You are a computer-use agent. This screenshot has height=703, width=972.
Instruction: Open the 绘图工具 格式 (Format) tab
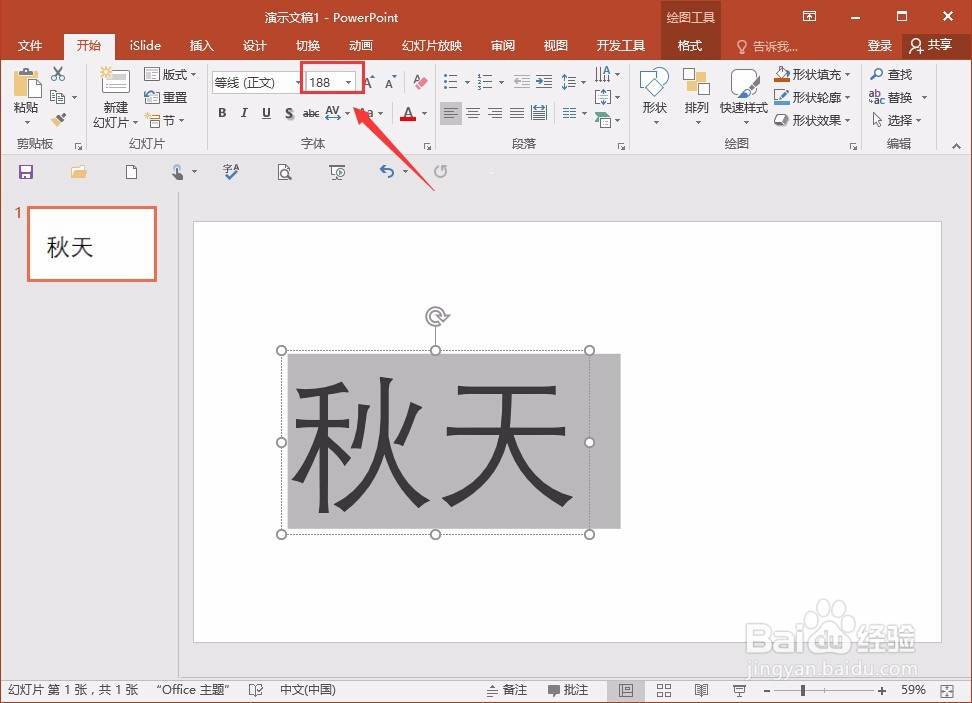691,45
